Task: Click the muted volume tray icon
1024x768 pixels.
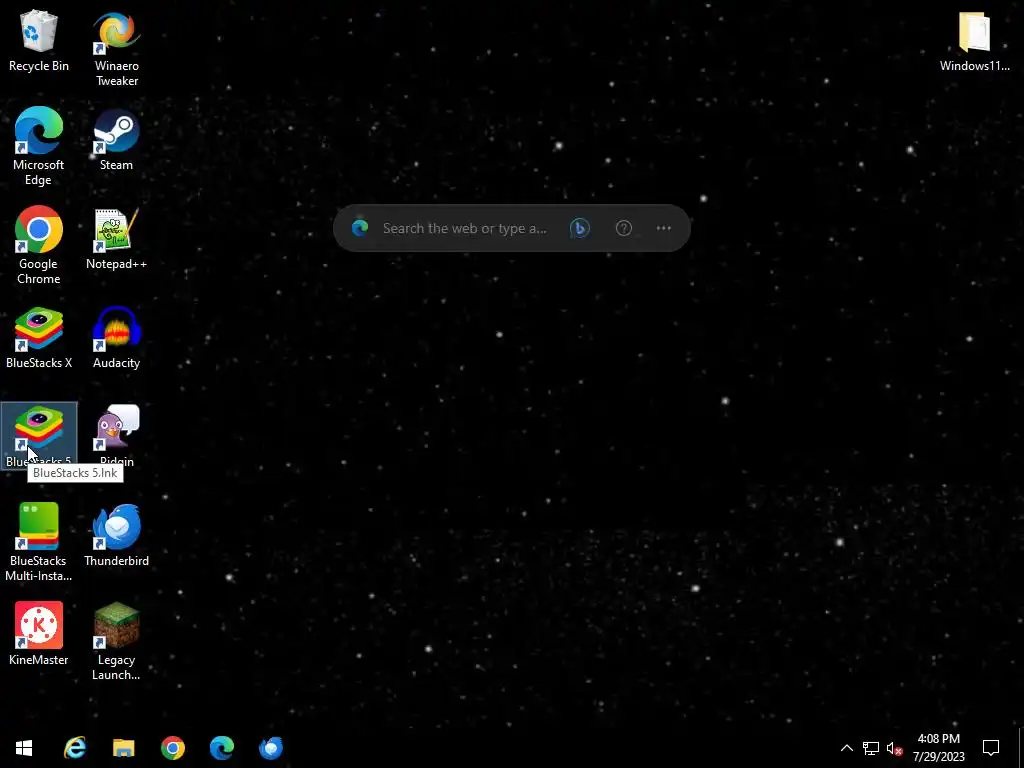Action: click(x=894, y=748)
